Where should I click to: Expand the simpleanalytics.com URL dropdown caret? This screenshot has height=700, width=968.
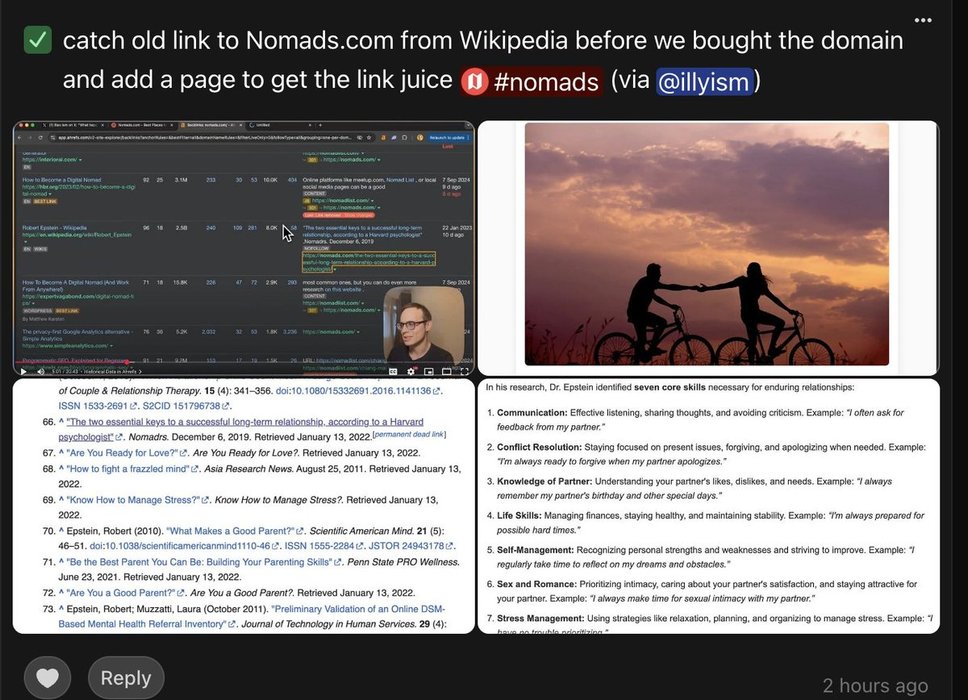pyautogui.click(x=112, y=346)
